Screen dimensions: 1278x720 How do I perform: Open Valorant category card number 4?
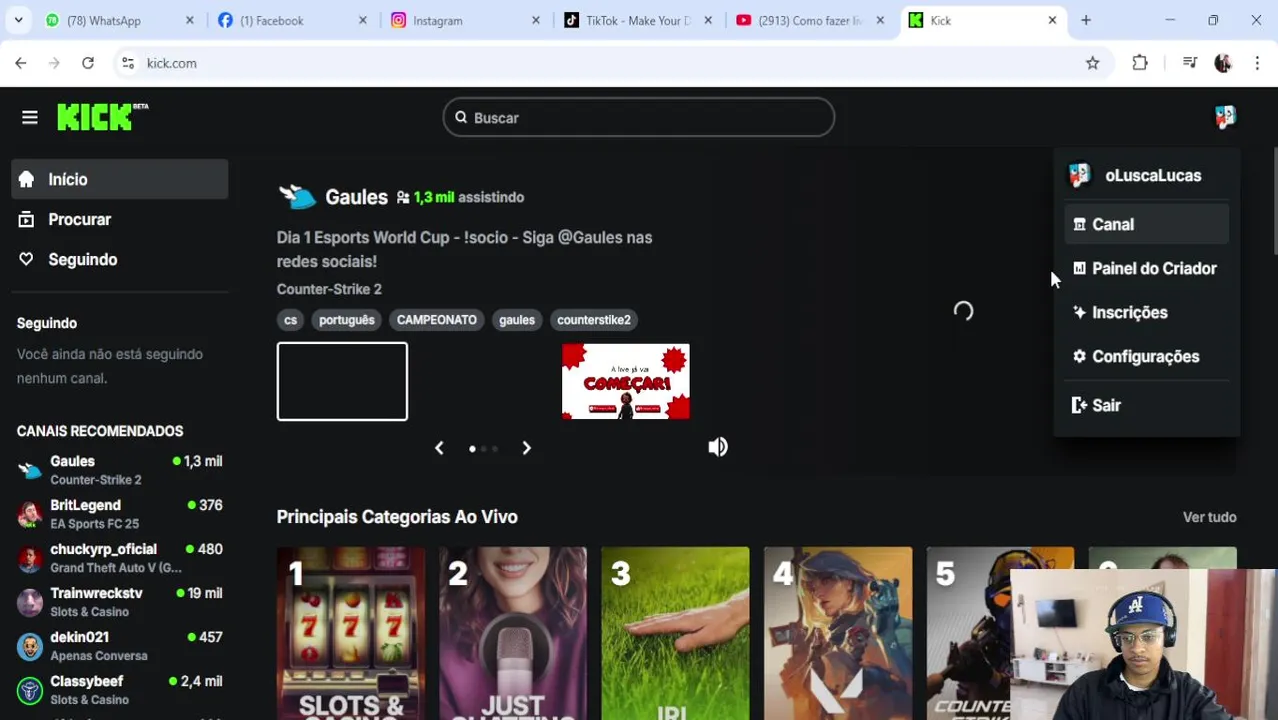[x=838, y=633]
